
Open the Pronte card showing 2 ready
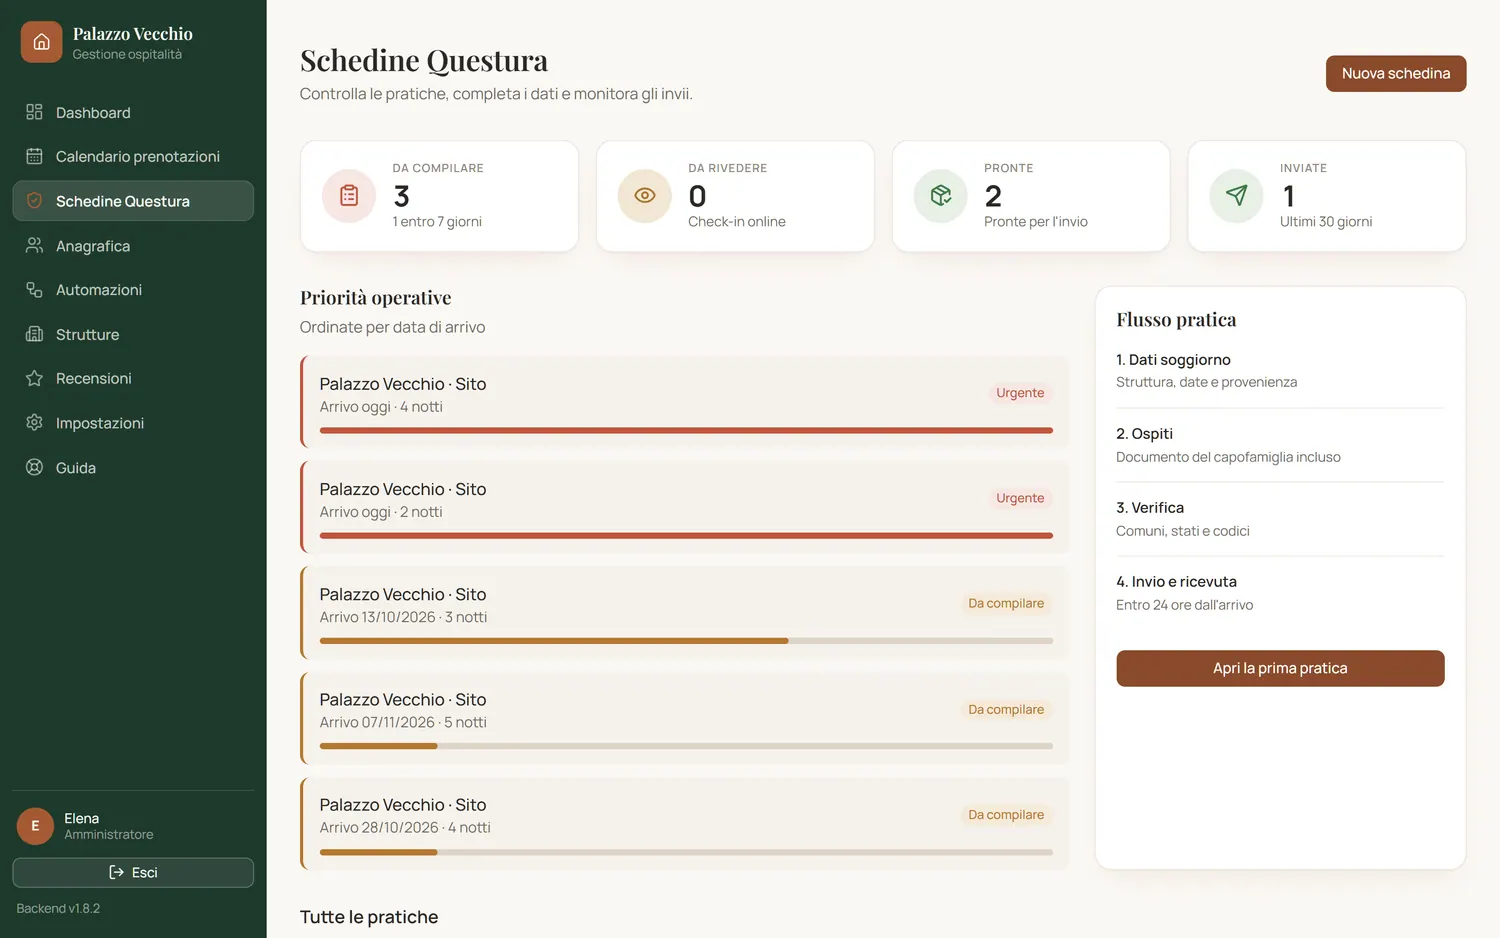click(1031, 196)
